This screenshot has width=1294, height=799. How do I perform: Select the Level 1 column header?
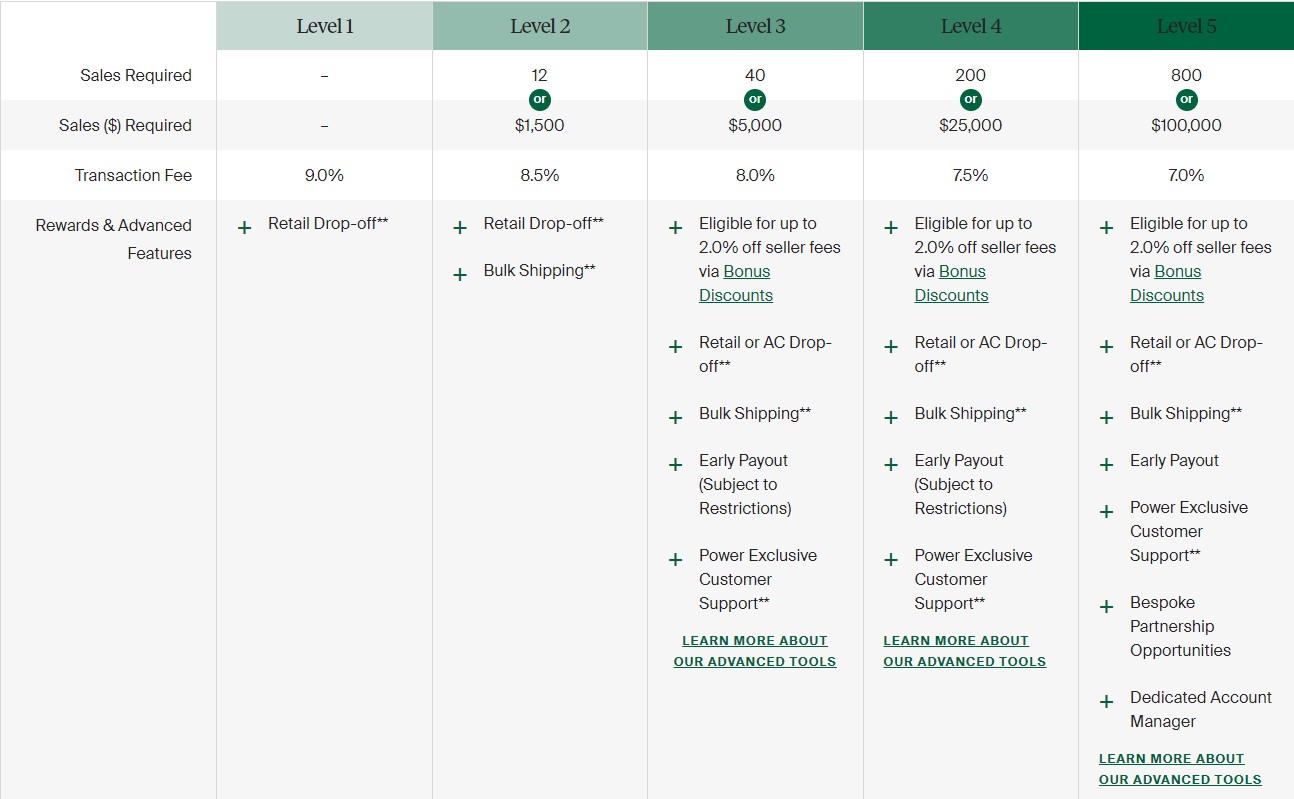325,26
